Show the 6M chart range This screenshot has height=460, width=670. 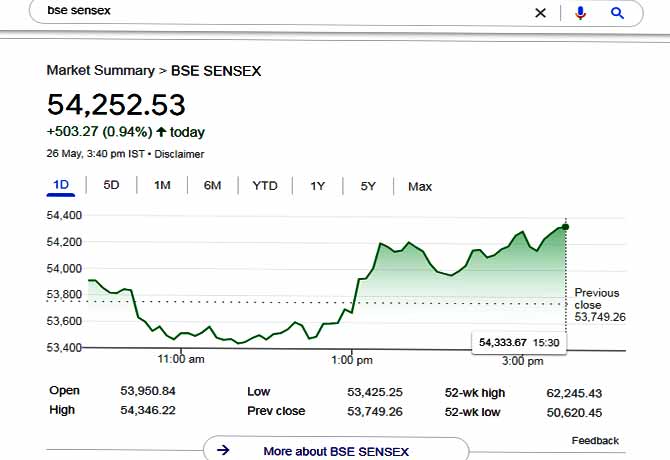coord(212,185)
